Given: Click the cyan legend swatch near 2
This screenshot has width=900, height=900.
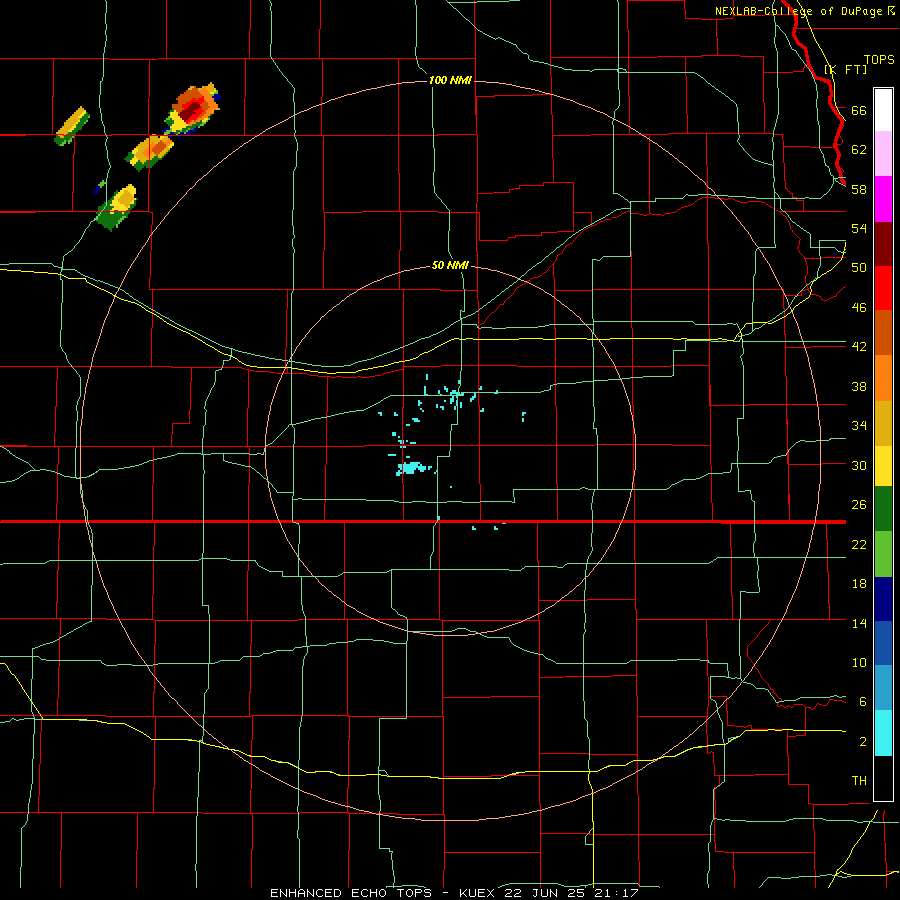Looking at the screenshot, I should (883, 733).
